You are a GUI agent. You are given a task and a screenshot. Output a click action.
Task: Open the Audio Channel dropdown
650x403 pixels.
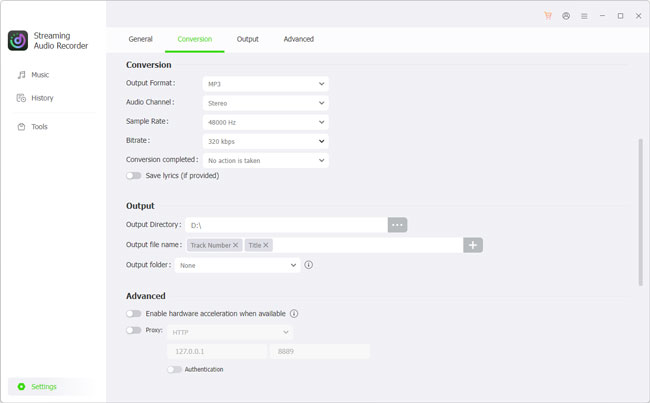coord(266,103)
